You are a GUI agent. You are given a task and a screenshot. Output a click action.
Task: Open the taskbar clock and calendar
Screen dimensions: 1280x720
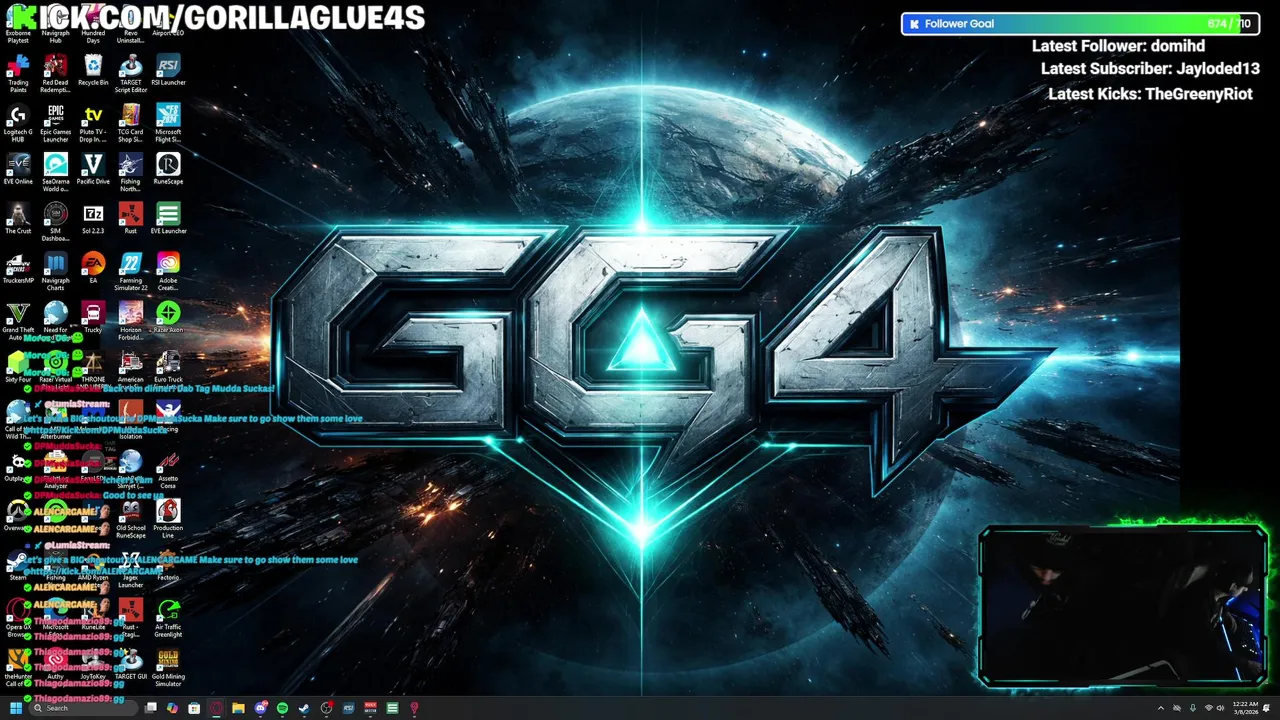(x=1246, y=708)
